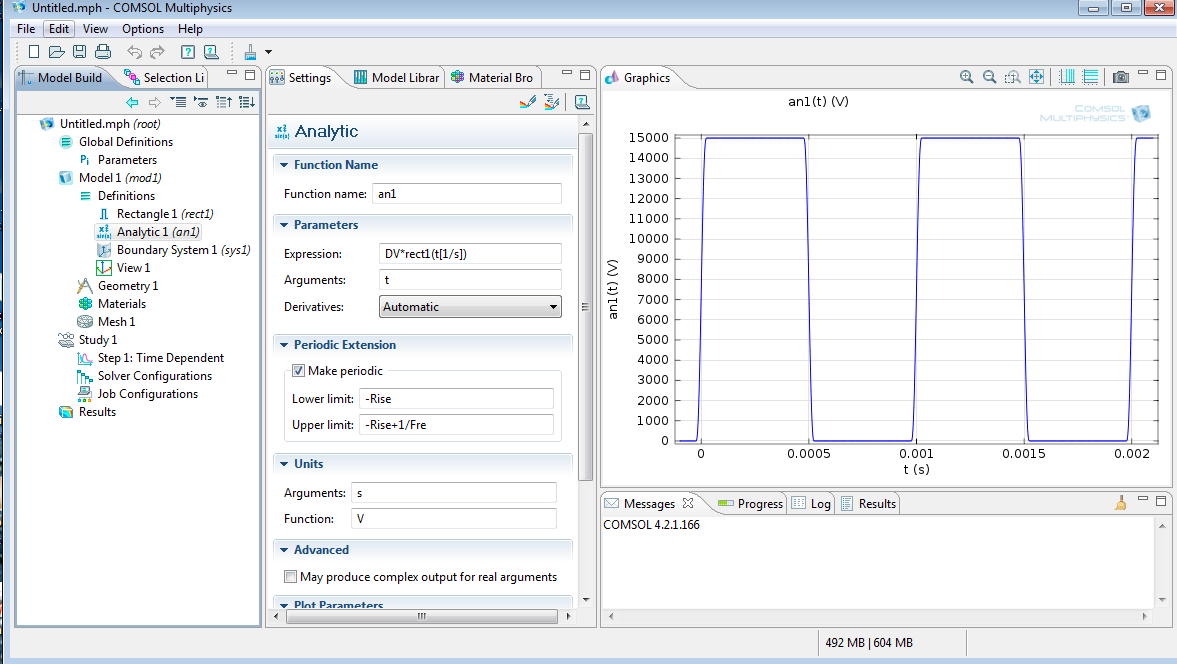Undo the last action
This screenshot has width=1177, height=664.
(134, 52)
